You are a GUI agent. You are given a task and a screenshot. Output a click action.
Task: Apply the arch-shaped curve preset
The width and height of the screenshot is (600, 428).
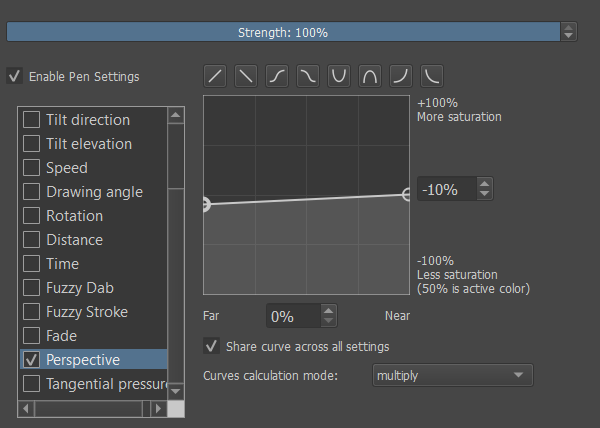(370, 75)
